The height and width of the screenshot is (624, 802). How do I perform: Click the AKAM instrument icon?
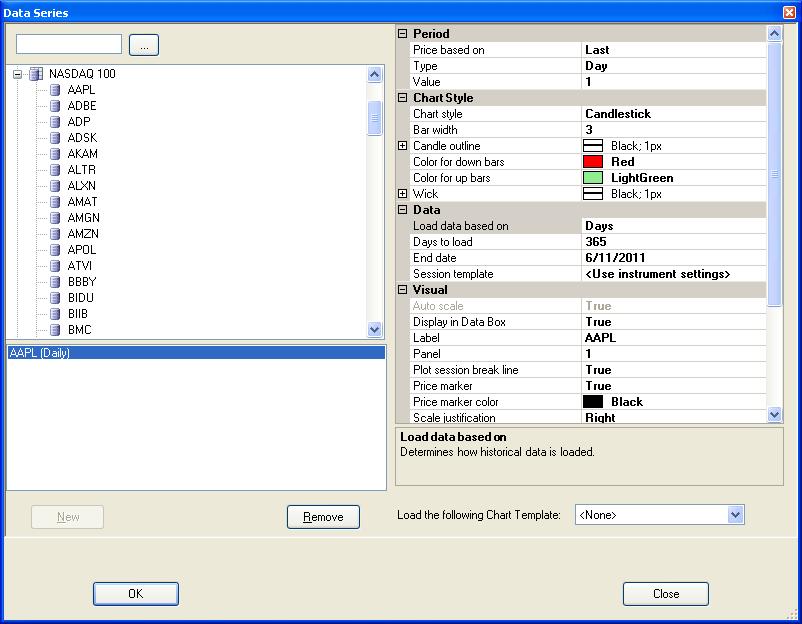pyautogui.click(x=55, y=154)
